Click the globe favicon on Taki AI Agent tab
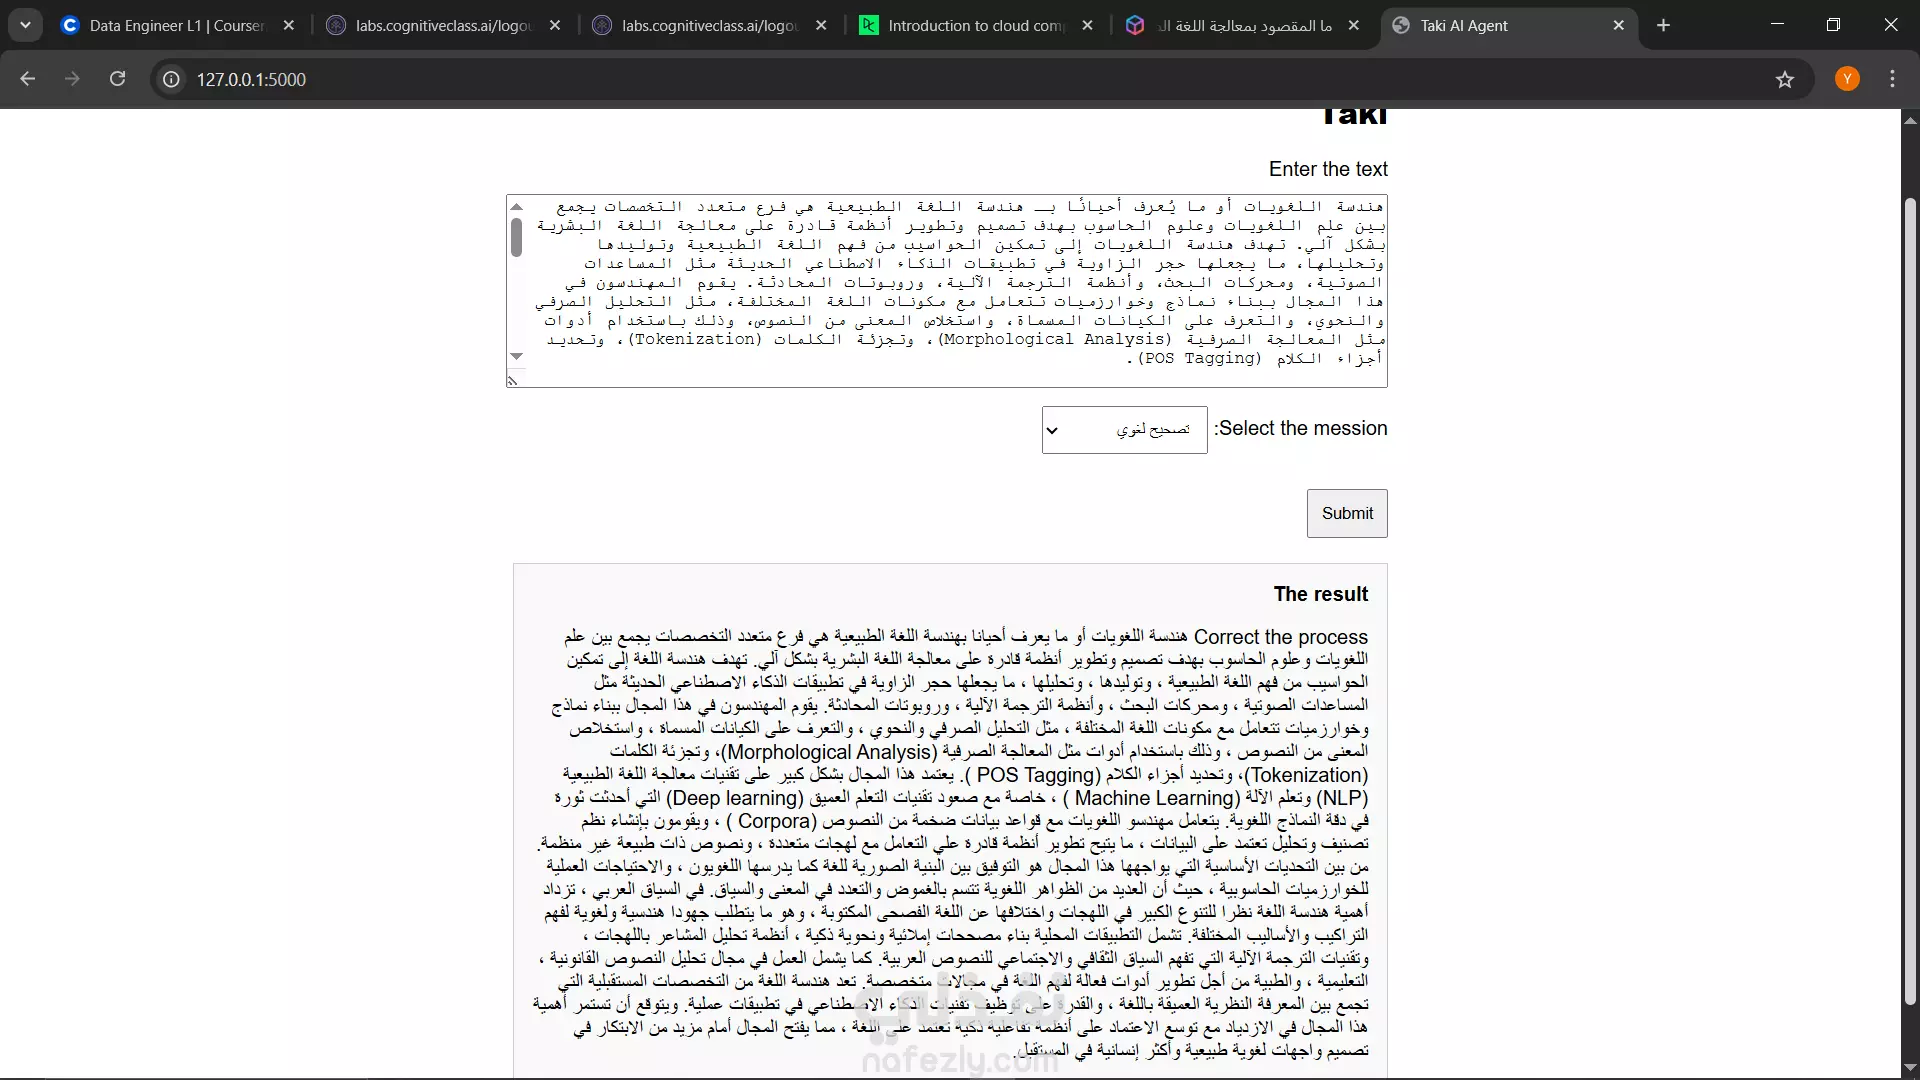 pos(1401,26)
